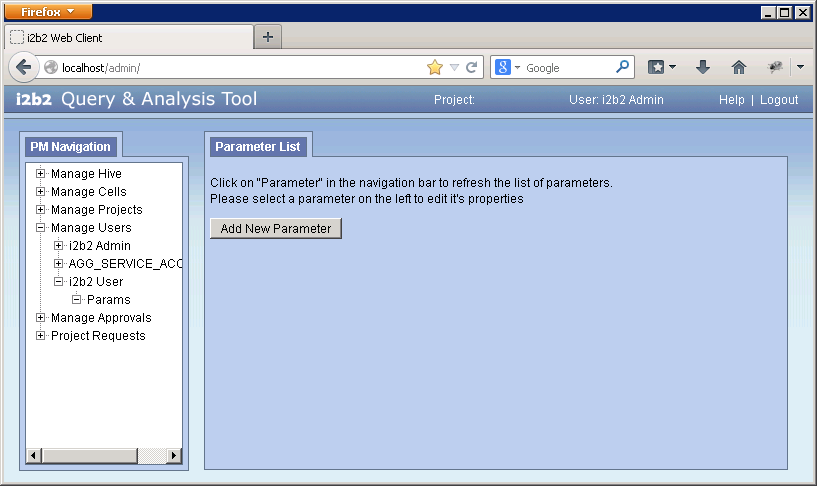Go to the Firefox home page icon

click(x=739, y=68)
